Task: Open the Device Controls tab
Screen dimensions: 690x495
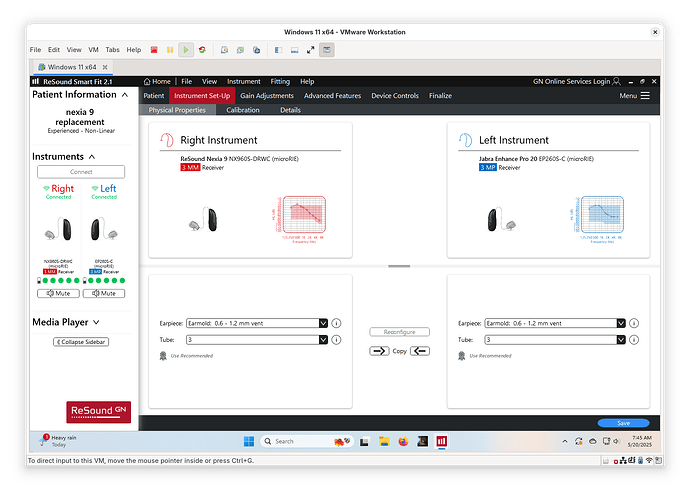Action: coord(395,95)
